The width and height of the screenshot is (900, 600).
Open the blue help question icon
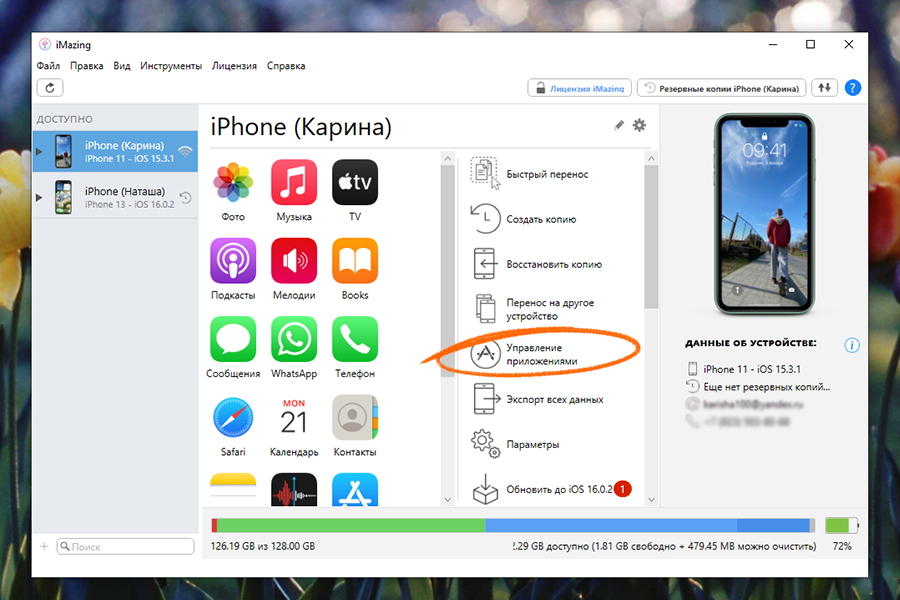click(x=853, y=88)
